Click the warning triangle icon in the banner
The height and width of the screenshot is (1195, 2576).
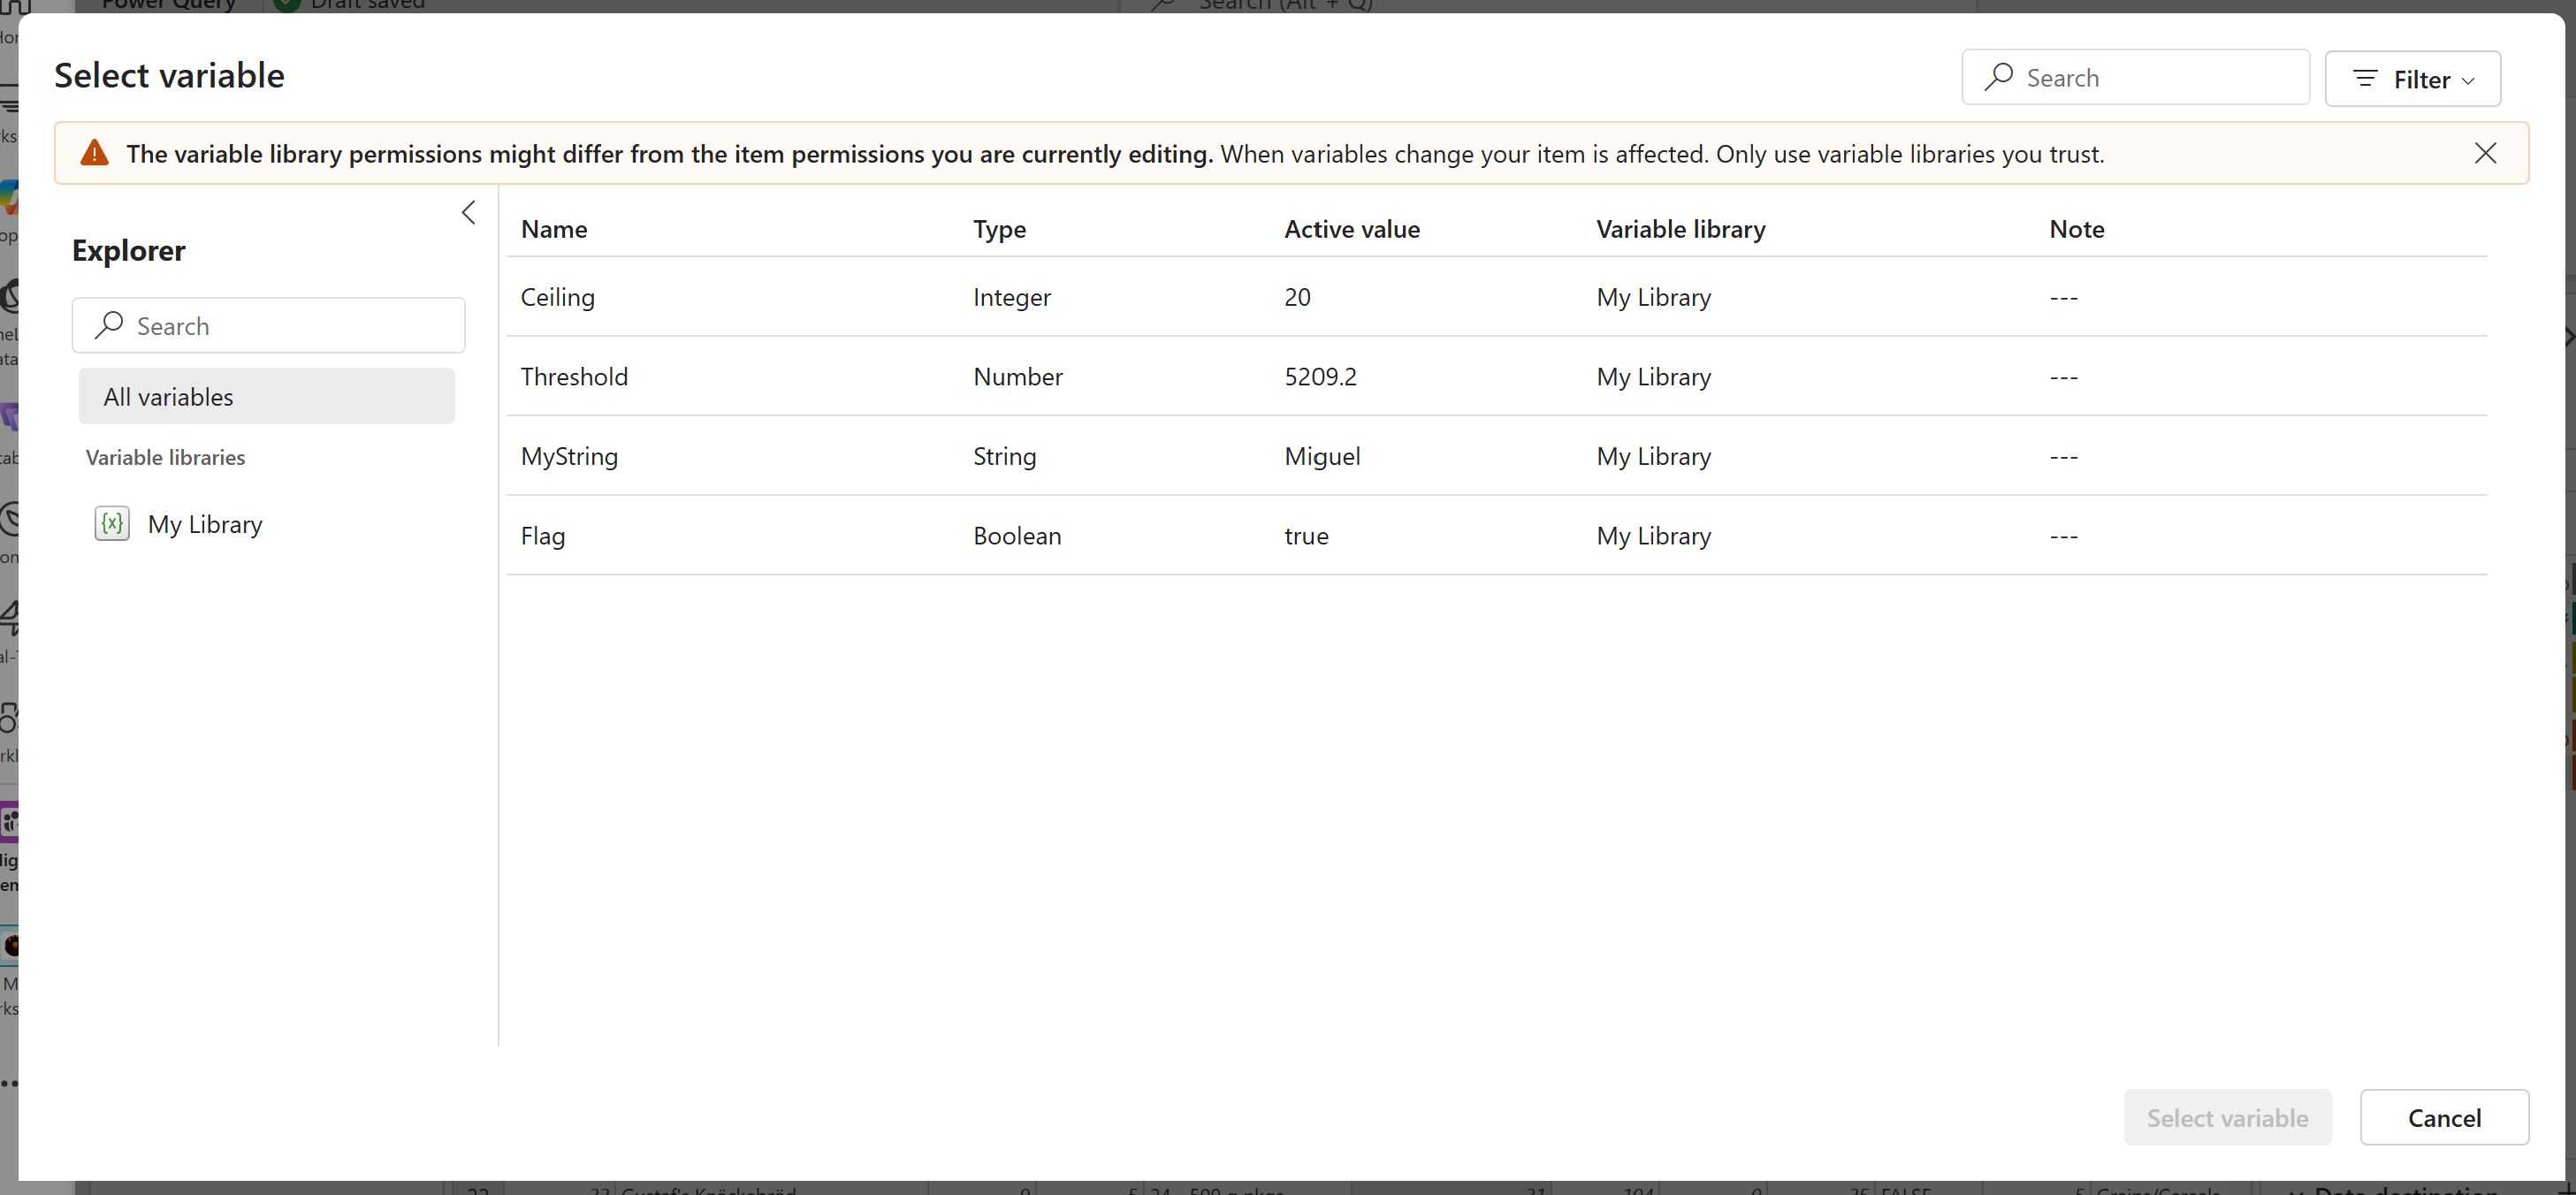pyautogui.click(x=93, y=152)
